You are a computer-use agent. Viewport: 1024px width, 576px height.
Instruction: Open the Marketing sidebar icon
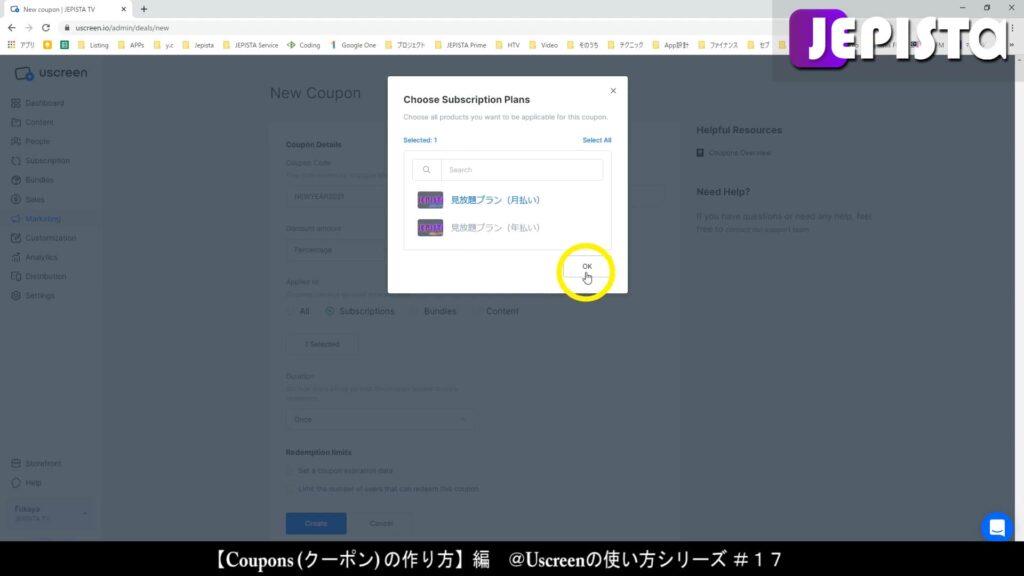click(x=16, y=219)
